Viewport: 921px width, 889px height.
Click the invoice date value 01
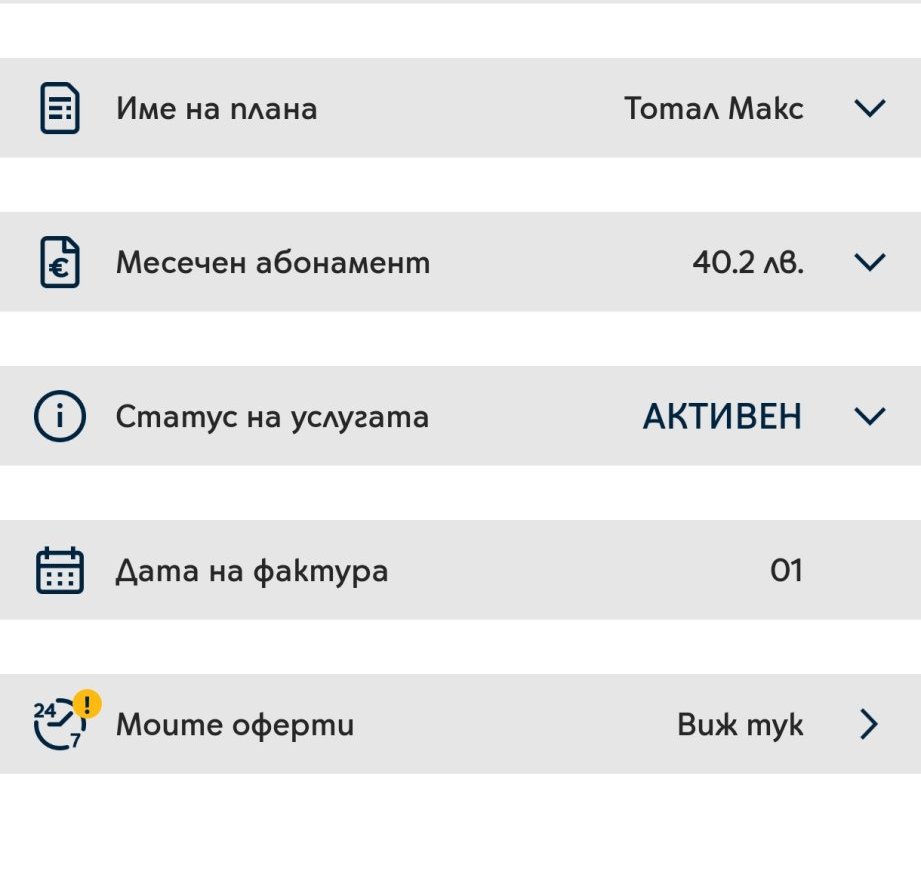click(x=786, y=571)
